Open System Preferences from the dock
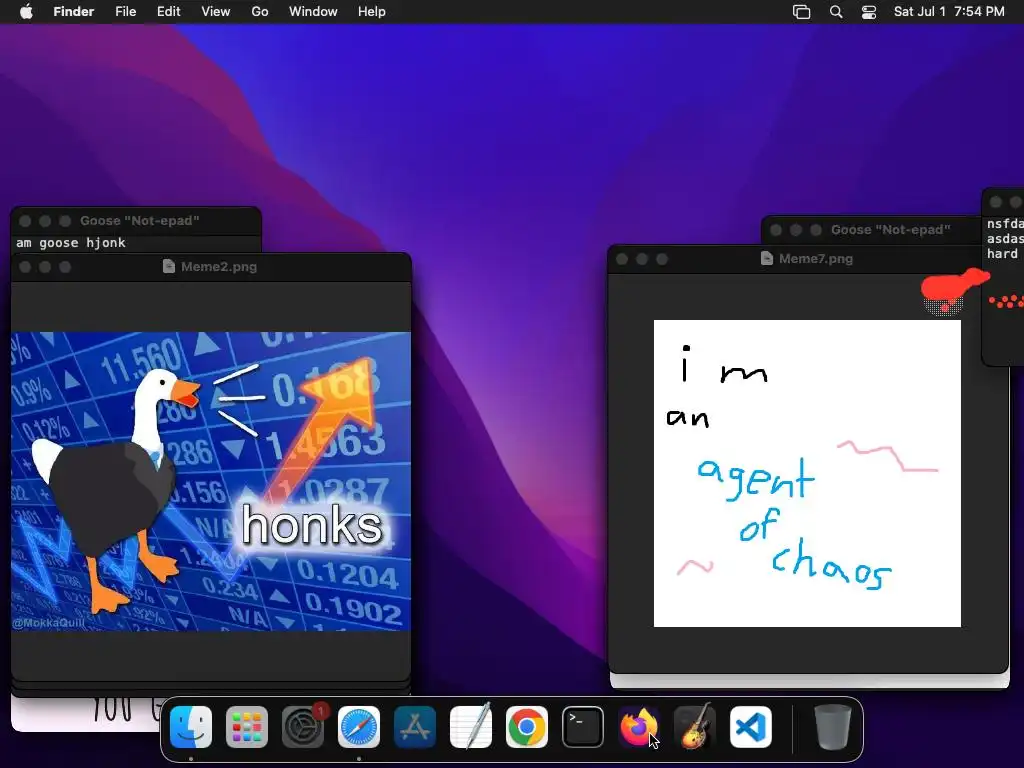 tap(303, 727)
